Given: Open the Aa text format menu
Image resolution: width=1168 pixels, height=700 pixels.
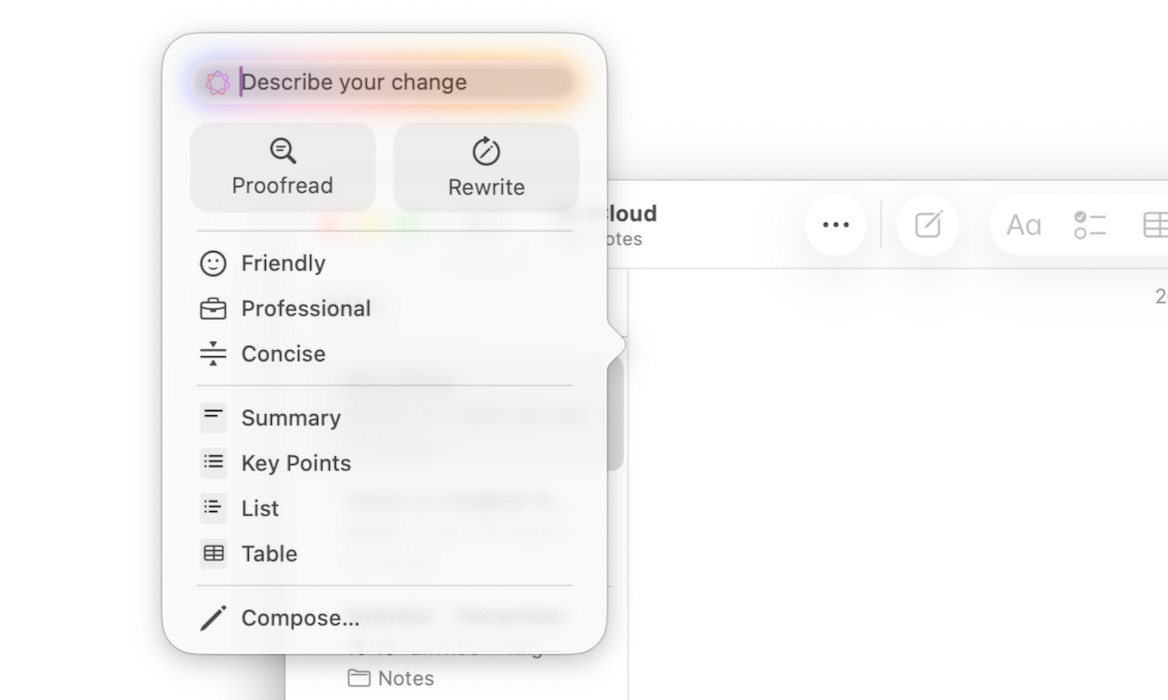Looking at the screenshot, I should [x=1023, y=225].
